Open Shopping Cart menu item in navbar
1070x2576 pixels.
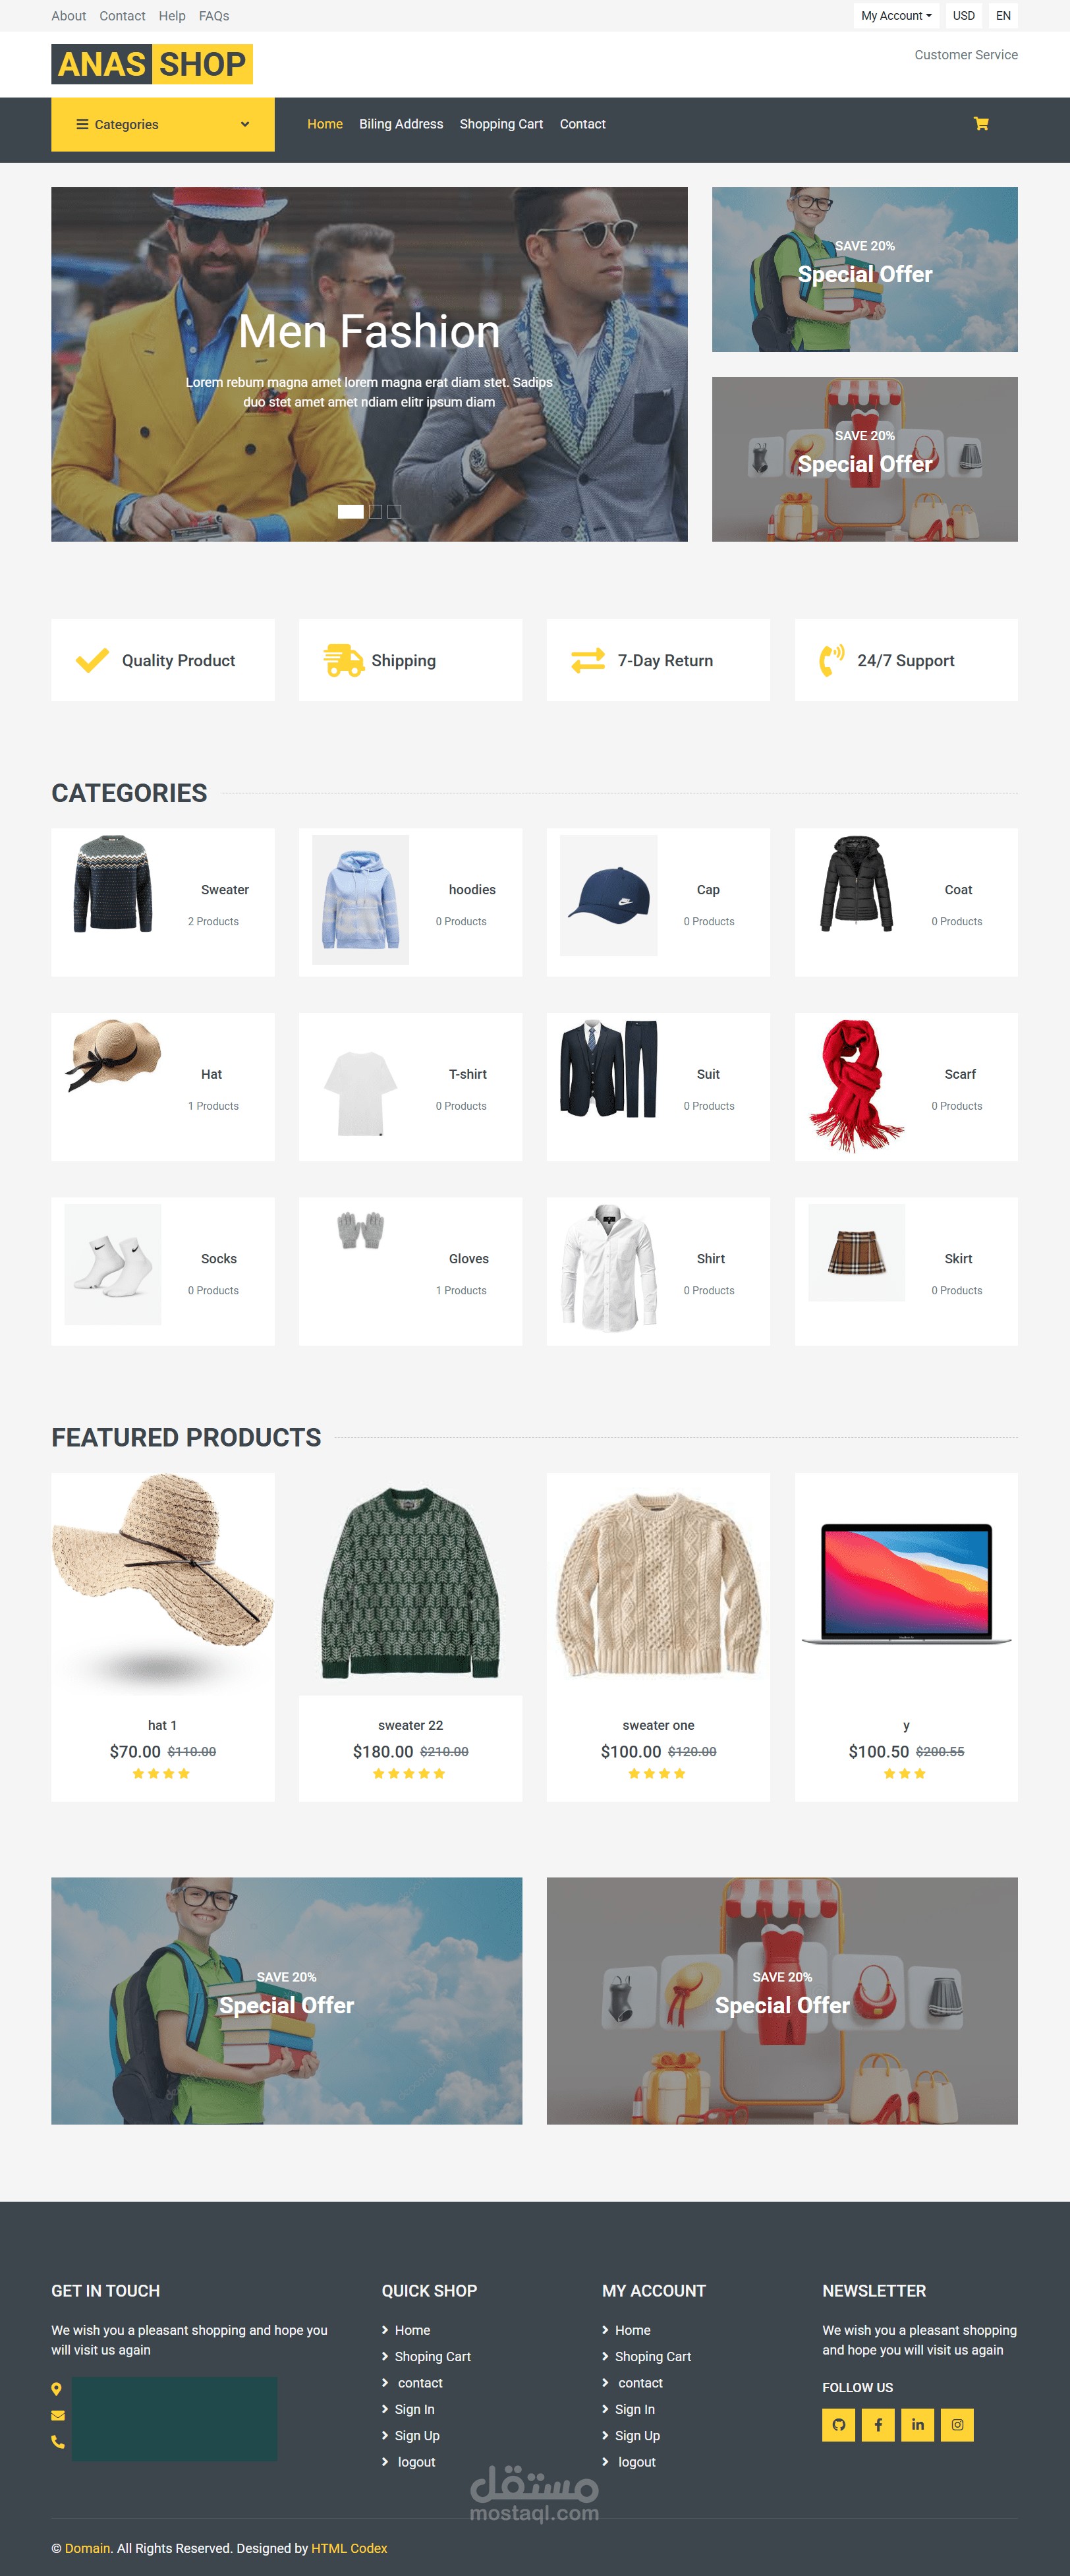501,124
